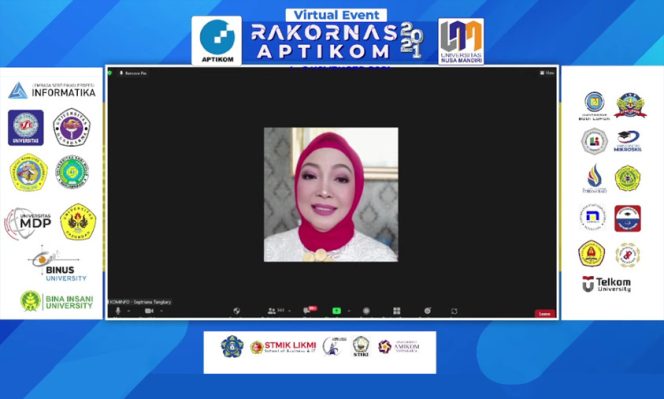Click the Telkom University logo
This screenshot has width=664, height=399.
click(x=606, y=284)
